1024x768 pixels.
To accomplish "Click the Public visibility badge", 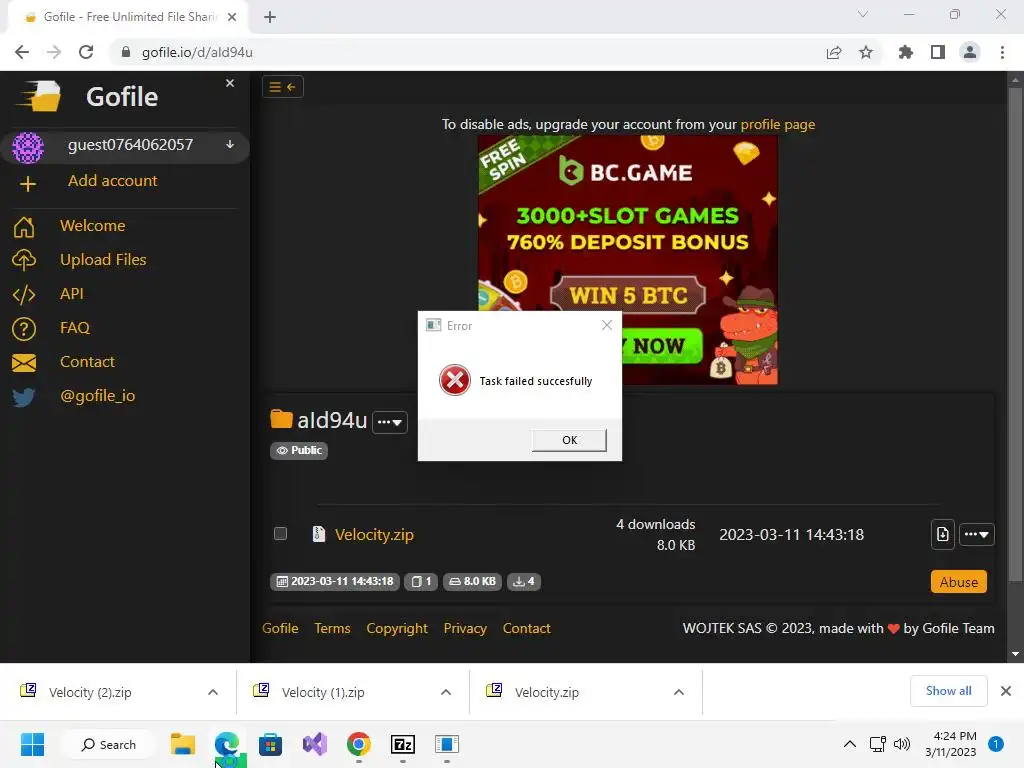I will (299, 451).
